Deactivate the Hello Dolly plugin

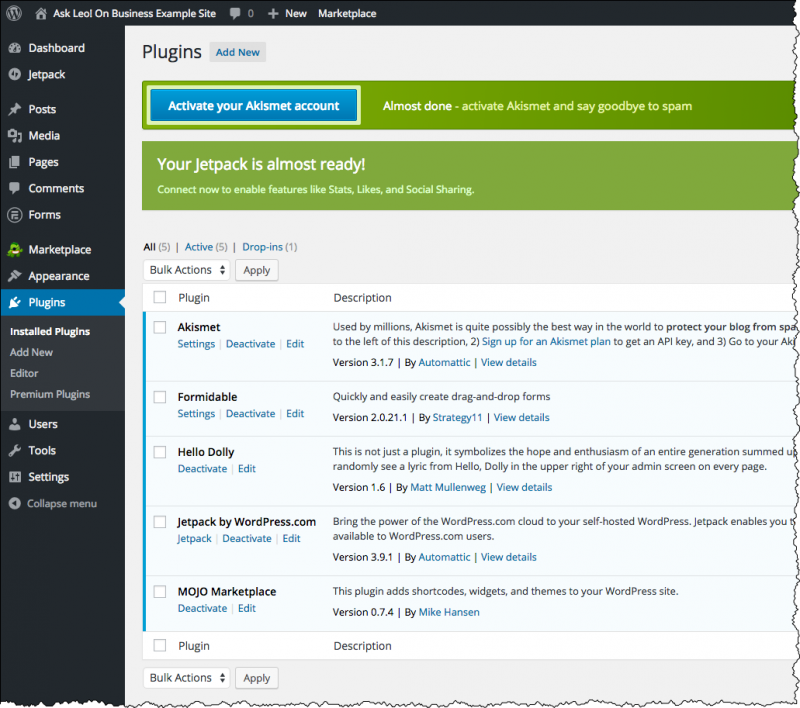click(x=202, y=469)
